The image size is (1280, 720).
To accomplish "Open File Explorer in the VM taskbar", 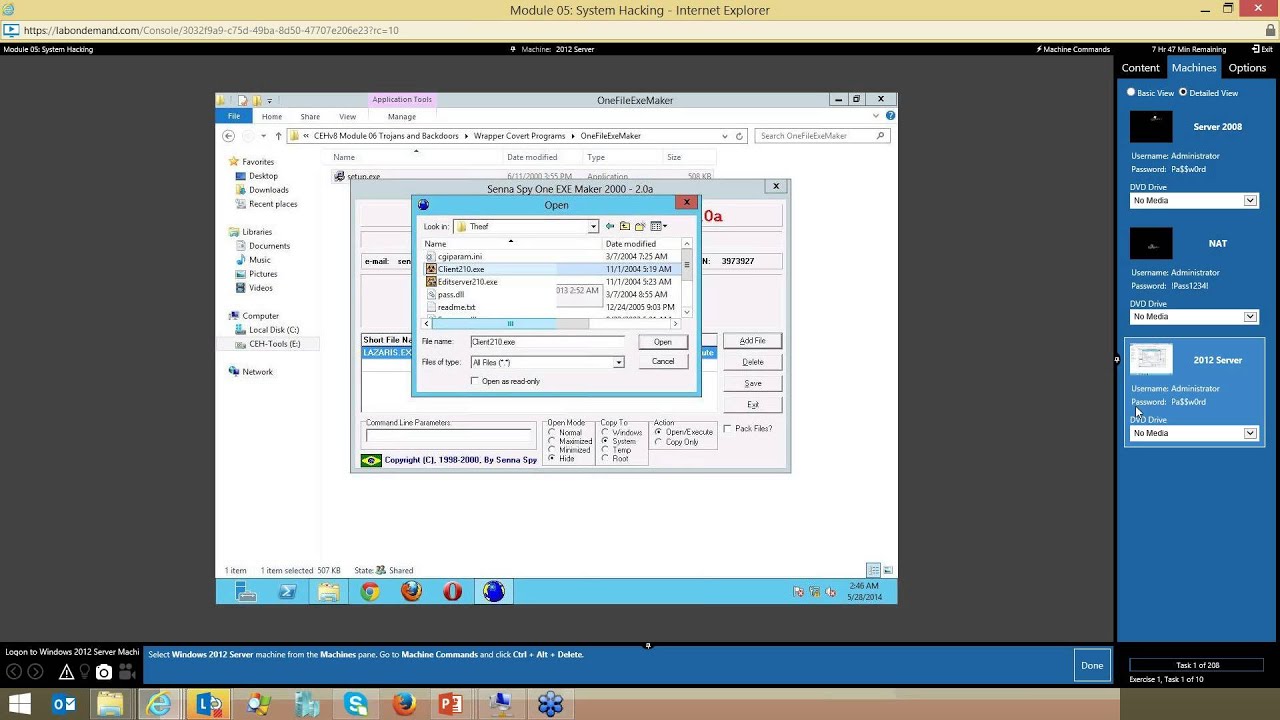I will (x=329, y=592).
